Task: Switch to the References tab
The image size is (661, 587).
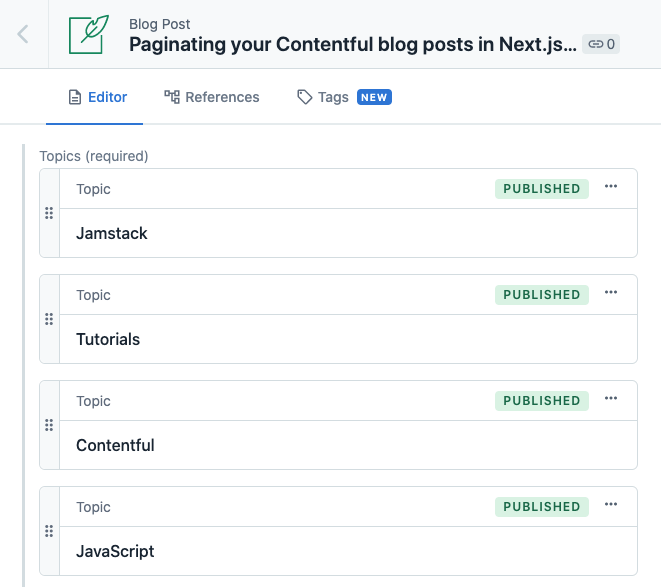Action: 212,97
